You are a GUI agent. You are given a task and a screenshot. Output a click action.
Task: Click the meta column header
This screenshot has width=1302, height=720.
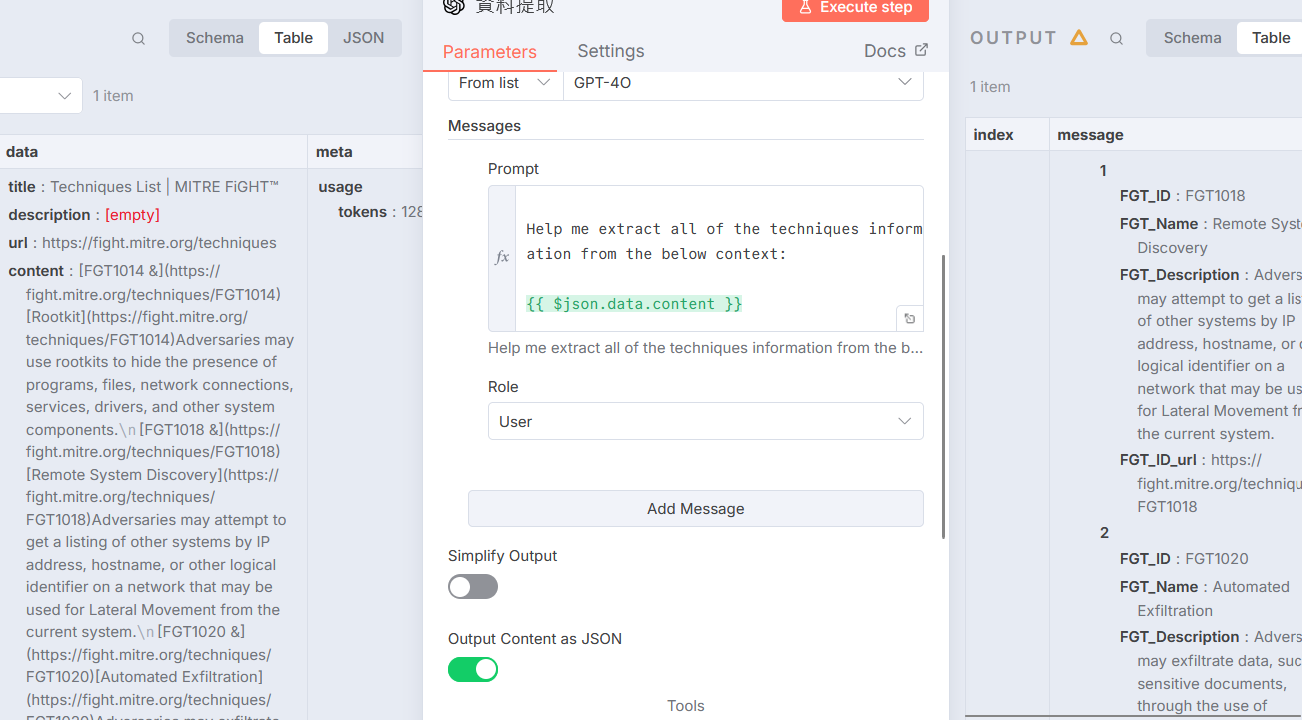pos(366,152)
